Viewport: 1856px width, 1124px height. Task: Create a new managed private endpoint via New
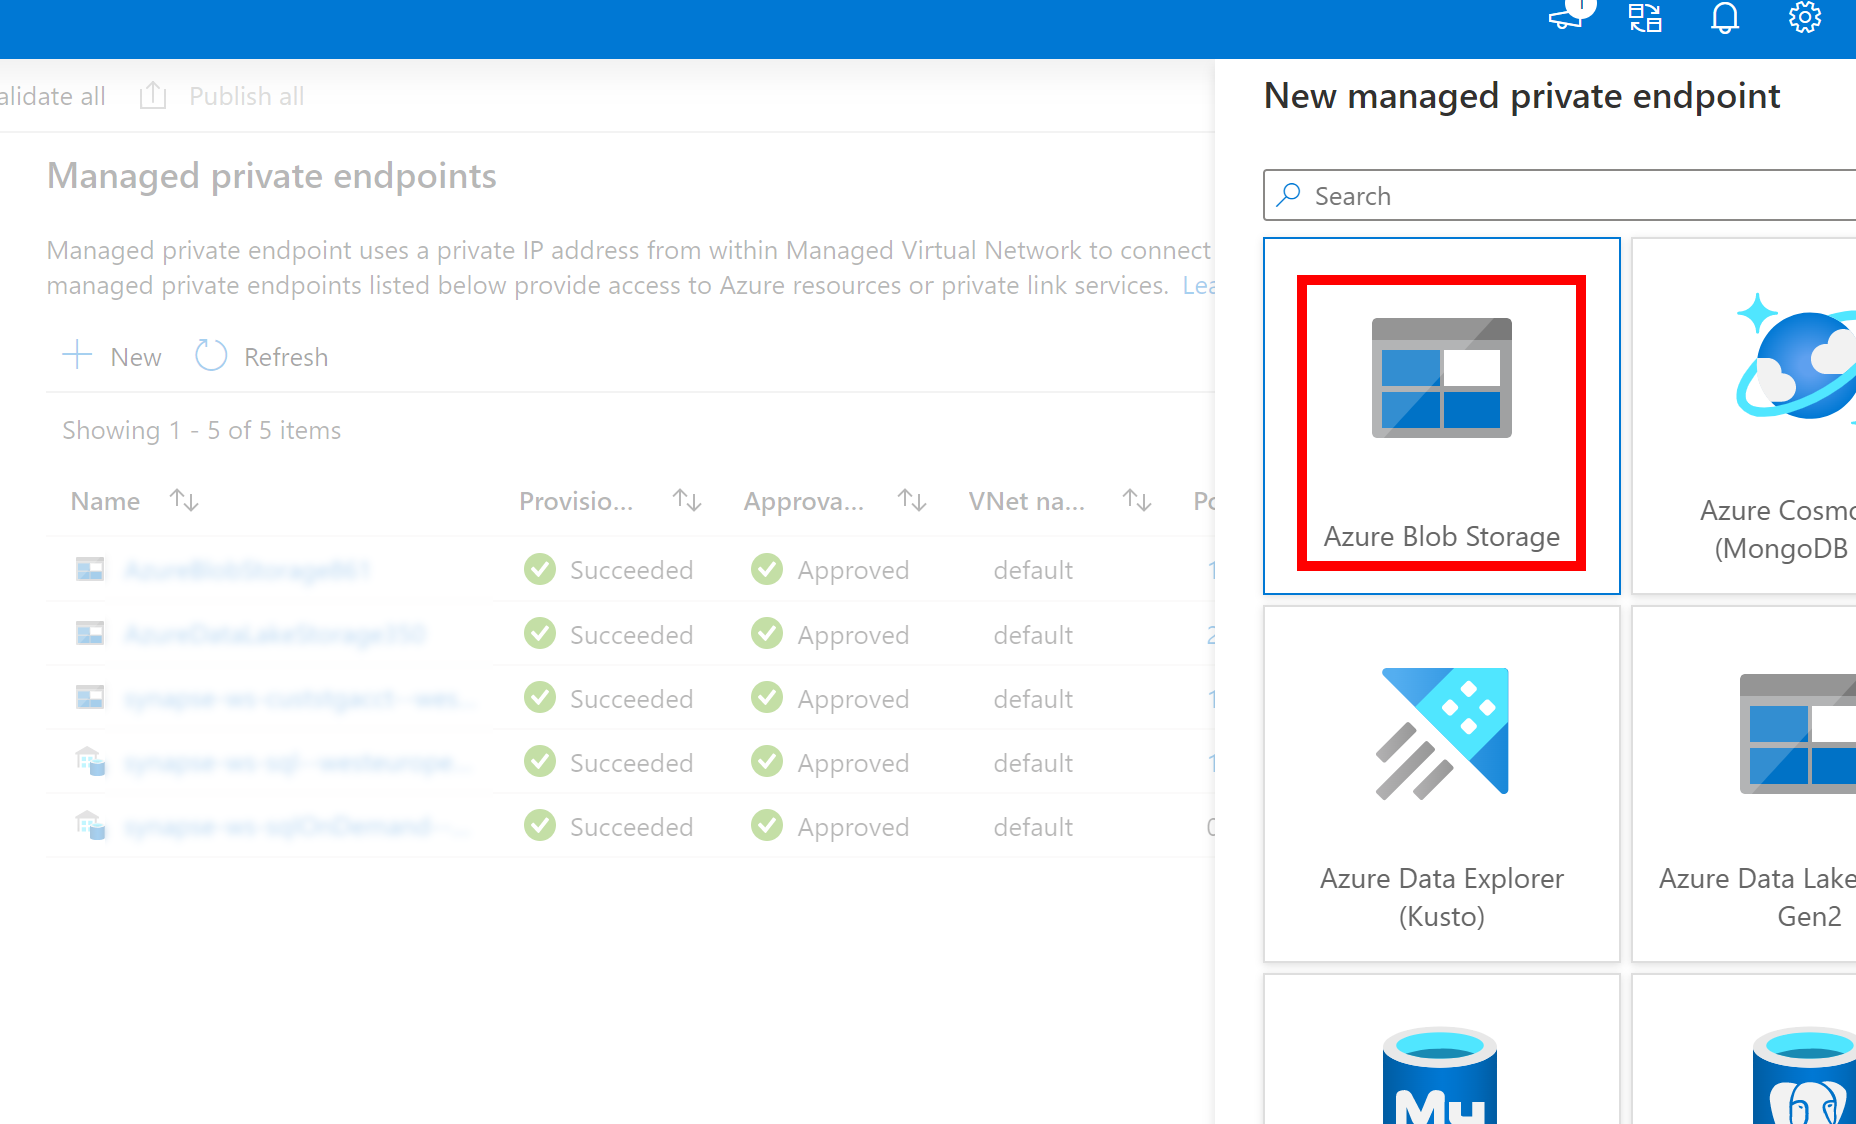[x=112, y=356]
